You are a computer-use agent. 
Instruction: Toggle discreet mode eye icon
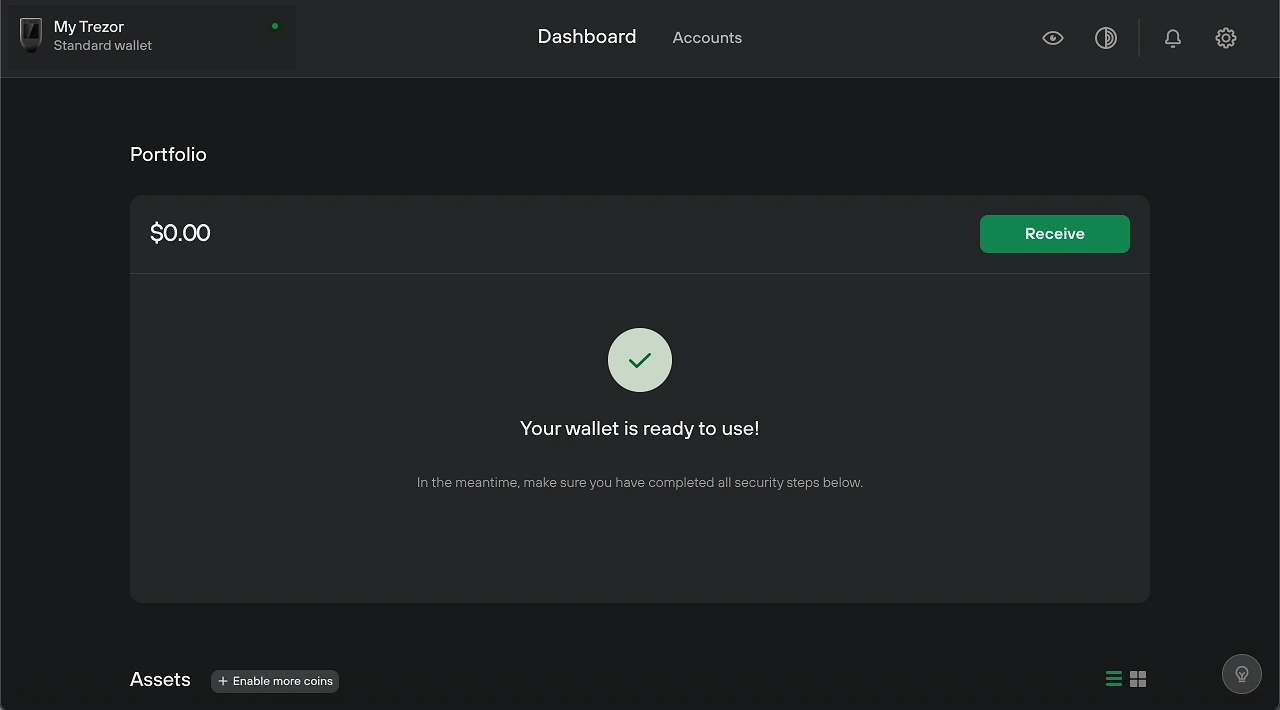click(x=1053, y=38)
